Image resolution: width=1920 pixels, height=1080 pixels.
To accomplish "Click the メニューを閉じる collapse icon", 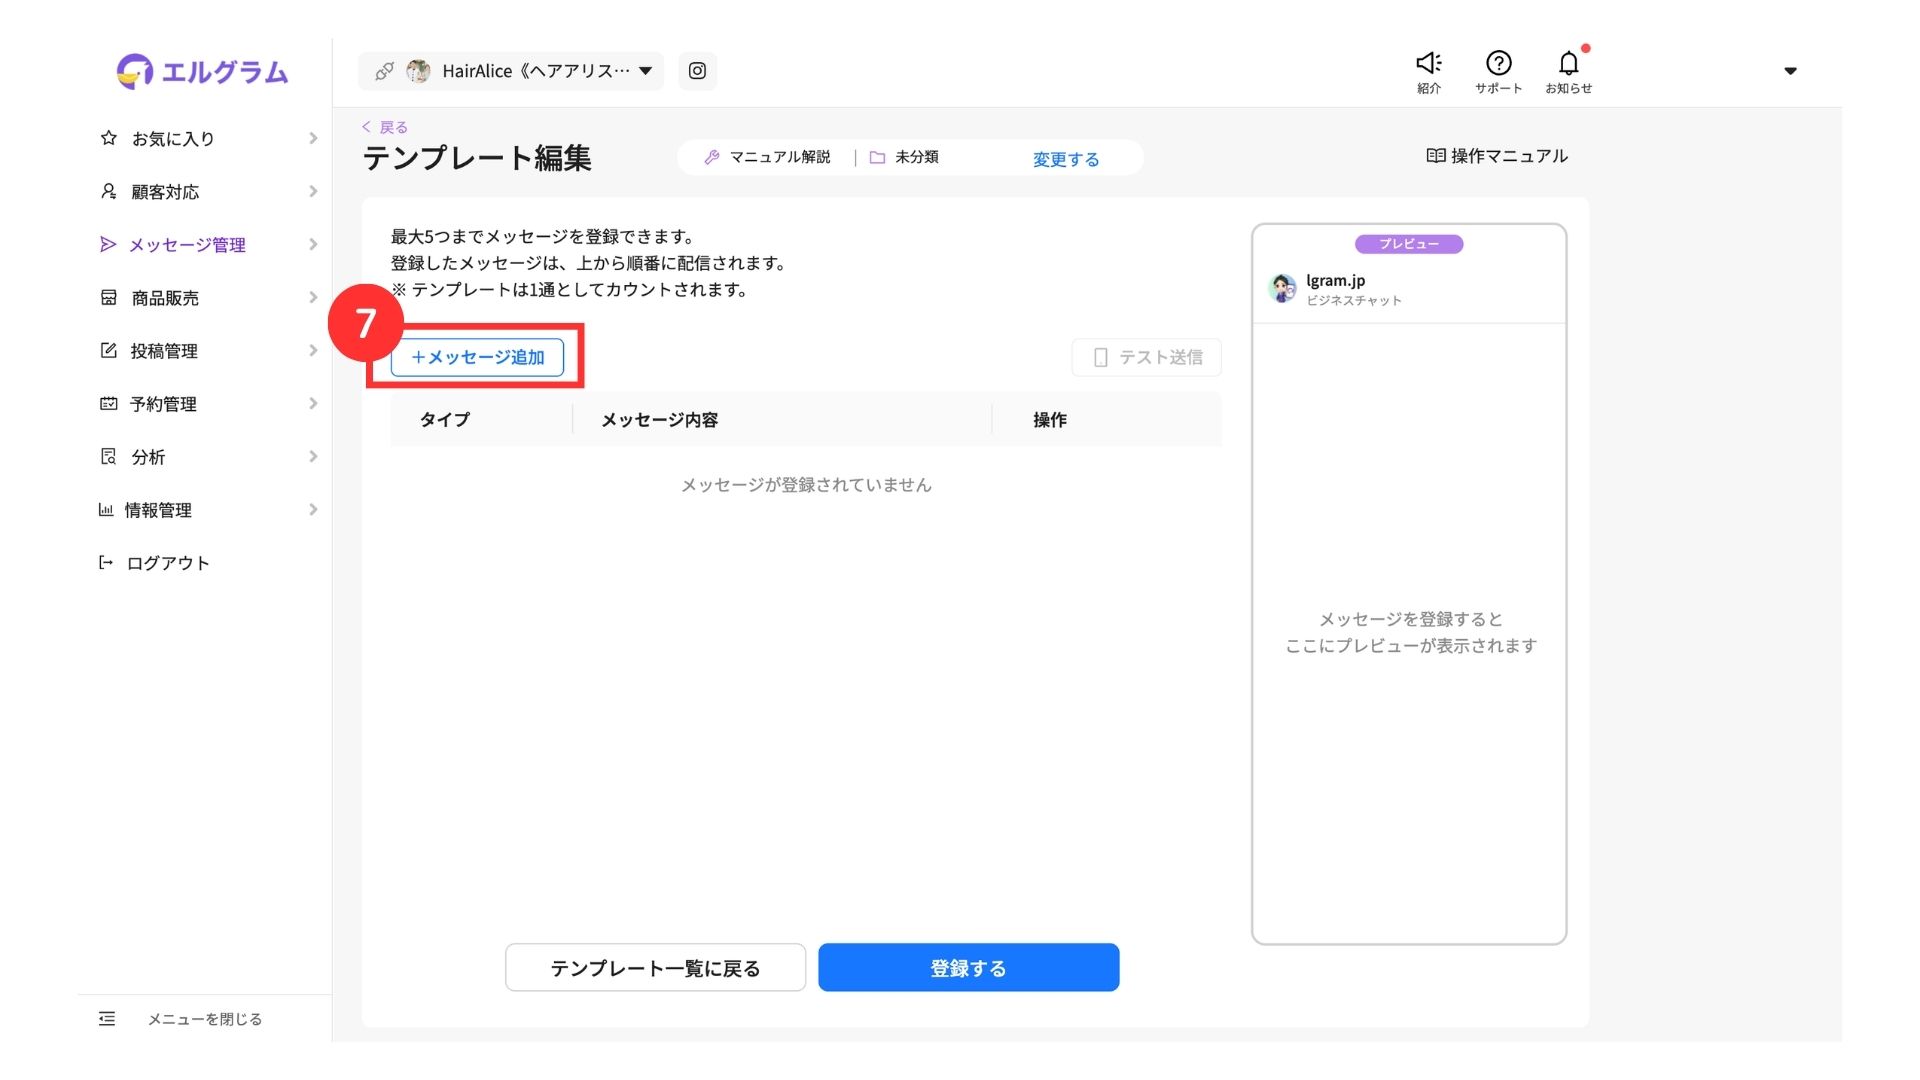I will tap(107, 1019).
